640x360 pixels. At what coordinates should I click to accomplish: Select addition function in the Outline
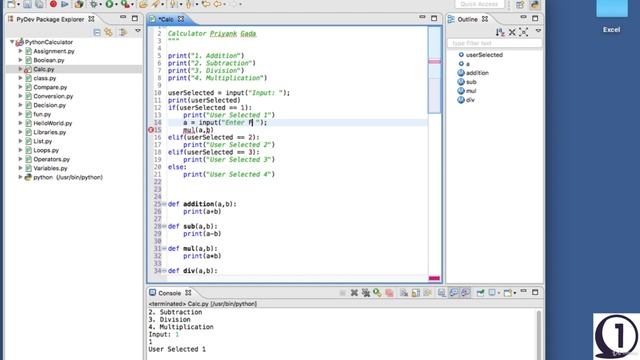tap(477, 73)
